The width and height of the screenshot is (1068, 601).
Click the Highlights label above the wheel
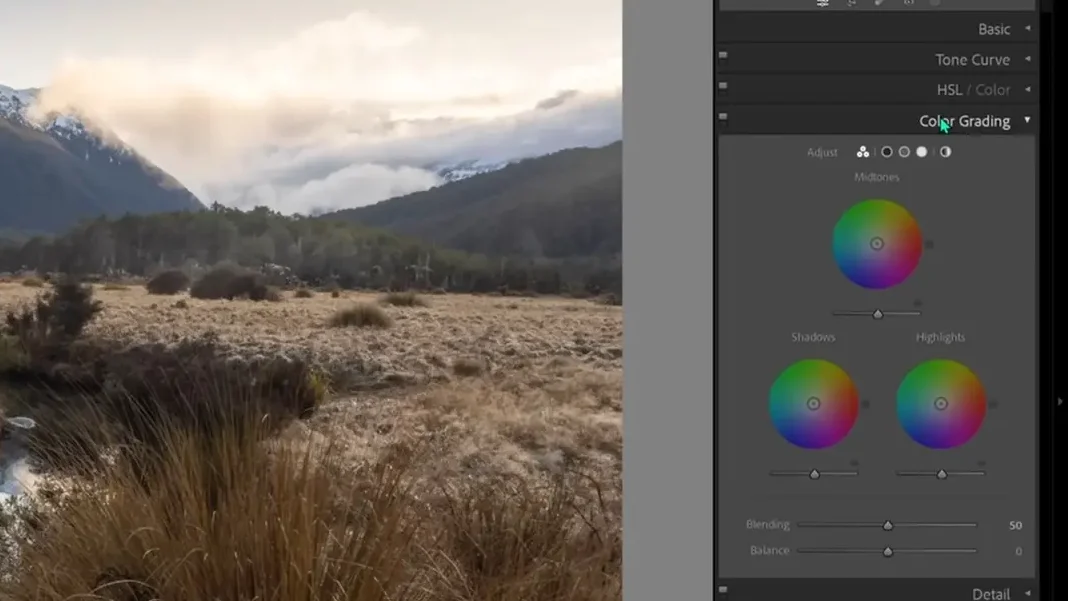tap(941, 337)
